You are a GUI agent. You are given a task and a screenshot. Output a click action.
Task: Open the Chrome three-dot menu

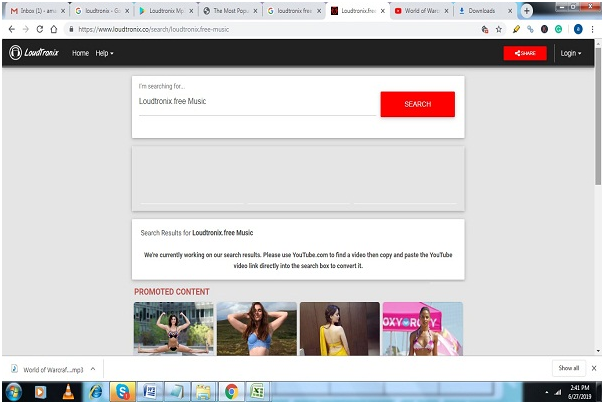[x=592, y=29]
